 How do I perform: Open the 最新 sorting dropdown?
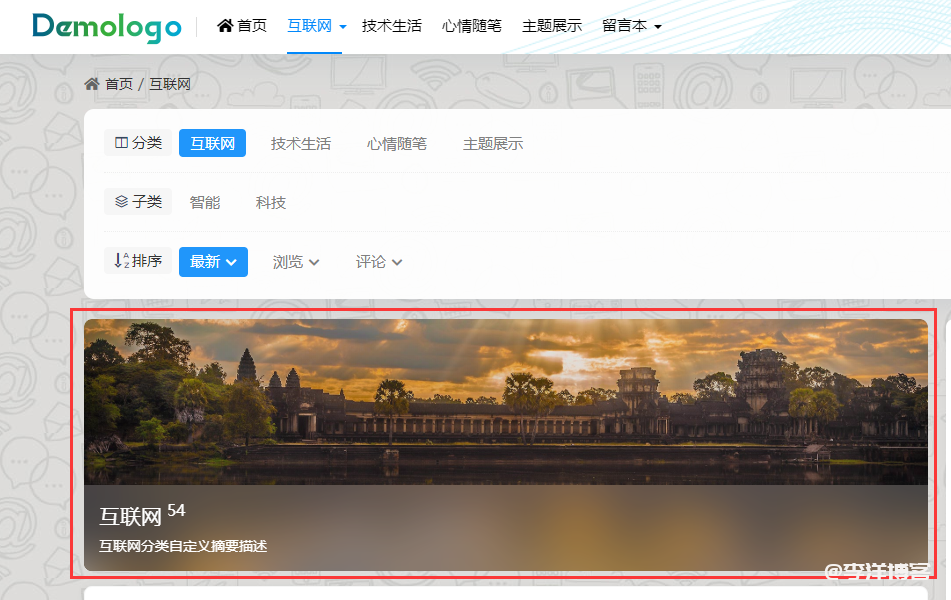pos(212,261)
